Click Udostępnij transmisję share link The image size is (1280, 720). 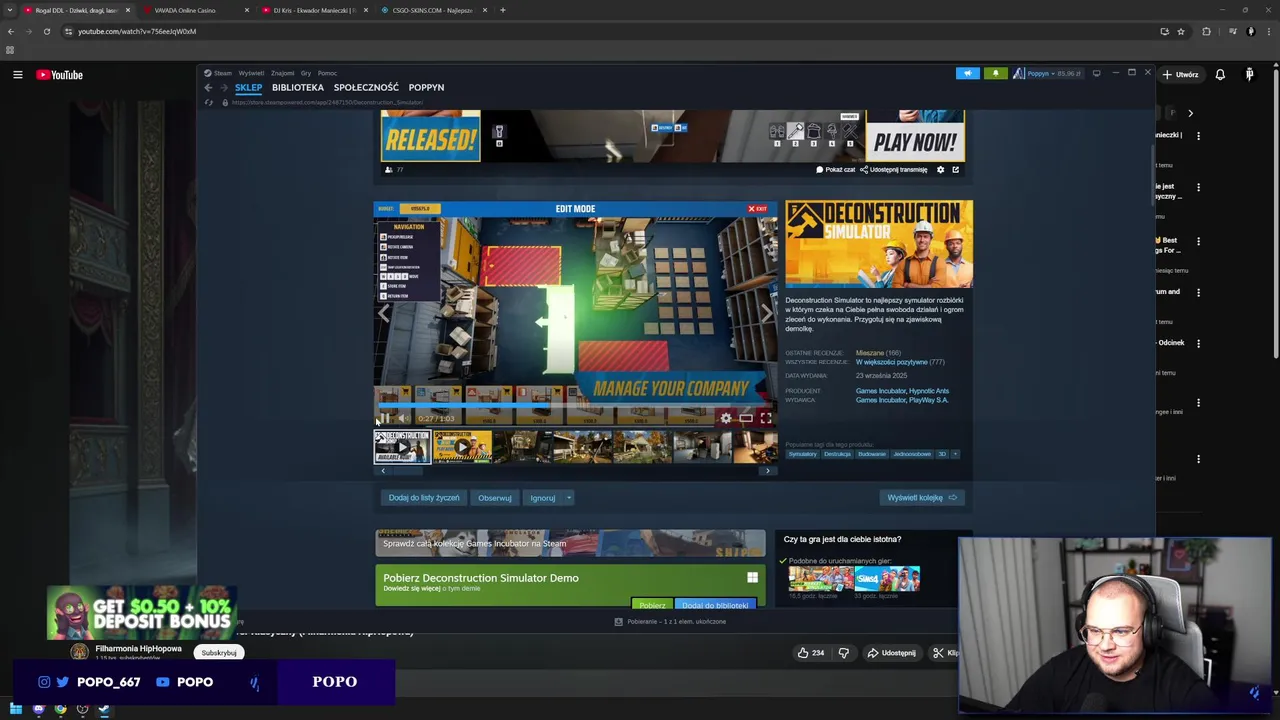pos(894,170)
